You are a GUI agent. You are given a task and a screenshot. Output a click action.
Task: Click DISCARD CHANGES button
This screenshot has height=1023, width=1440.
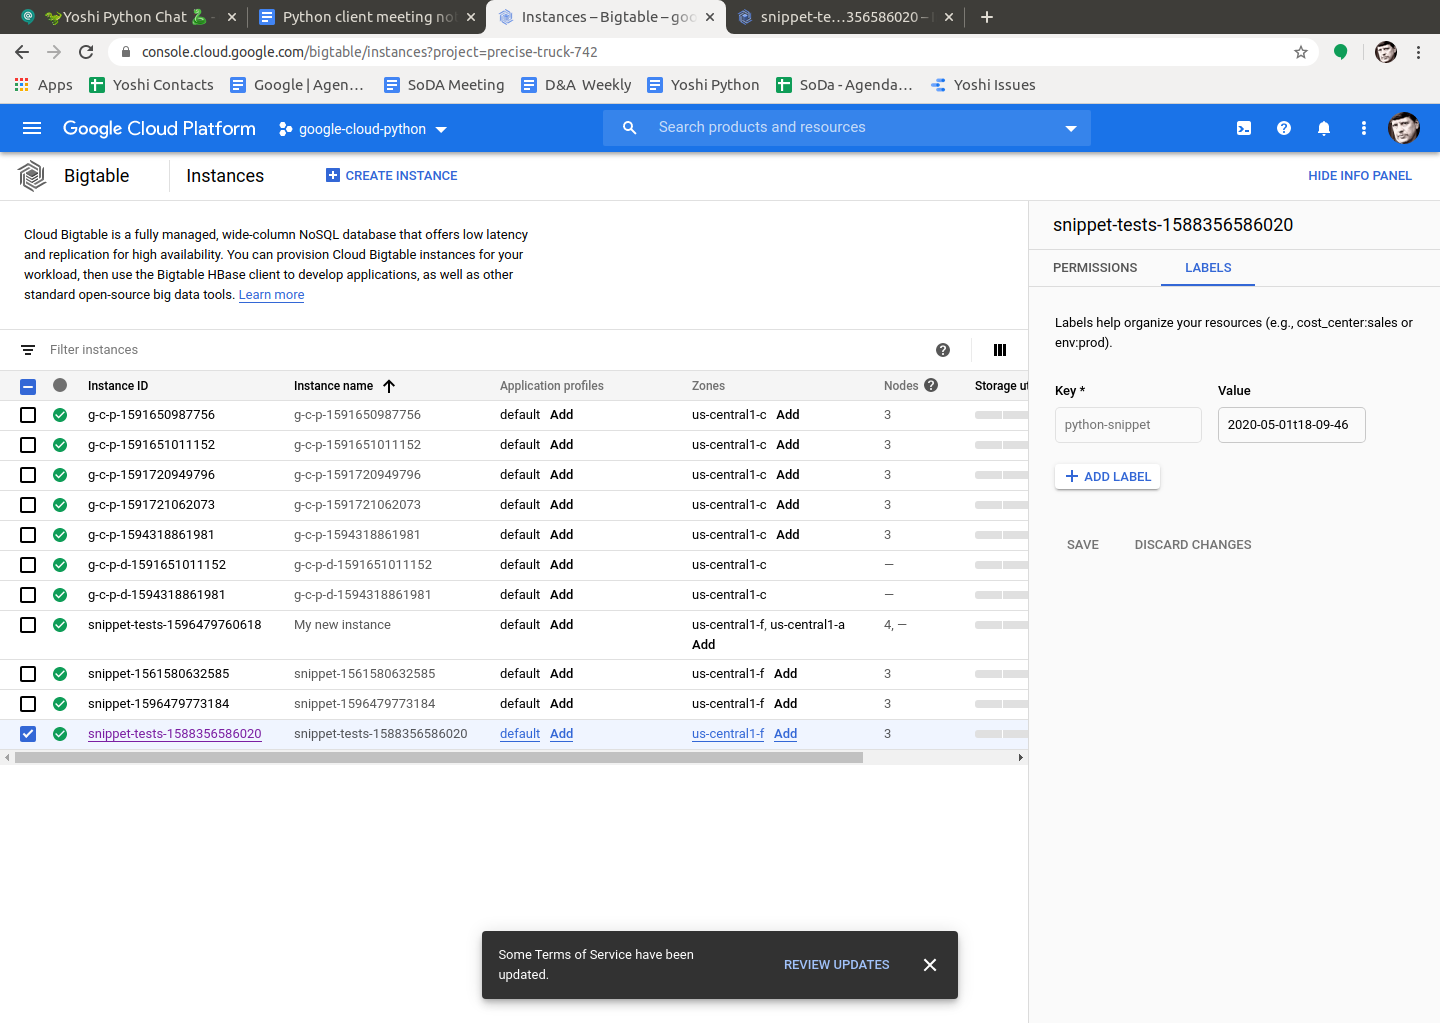[x=1193, y=545]
